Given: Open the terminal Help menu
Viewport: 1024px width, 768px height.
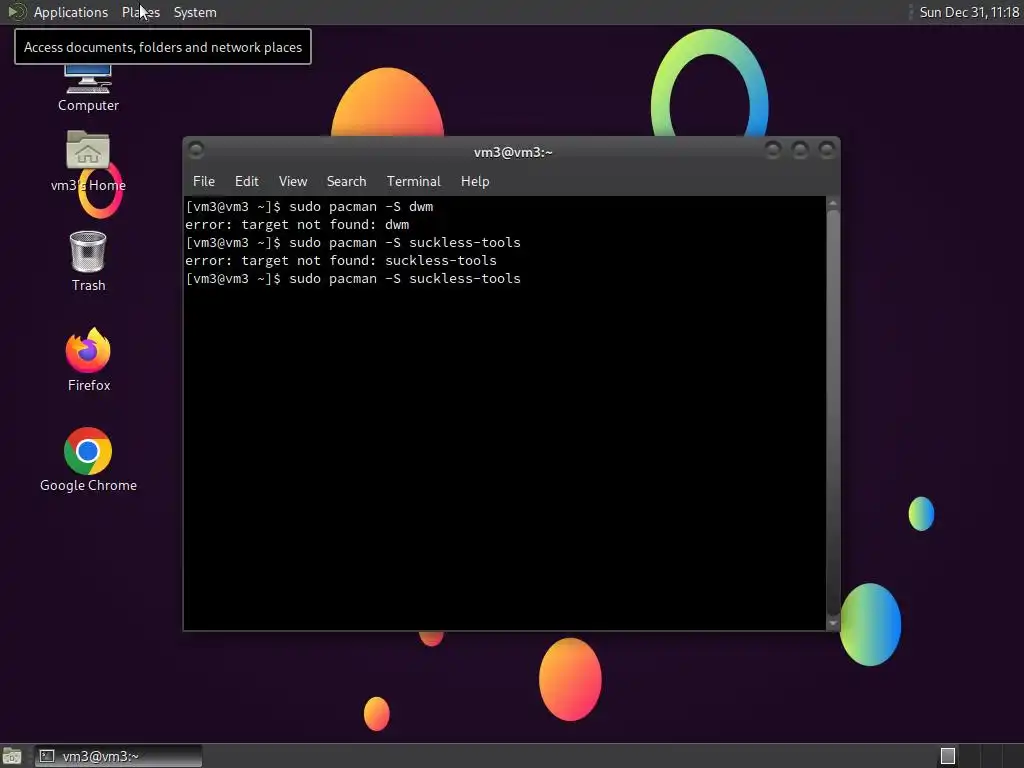Looking at the screenshot, I should (x=475, y=182).
